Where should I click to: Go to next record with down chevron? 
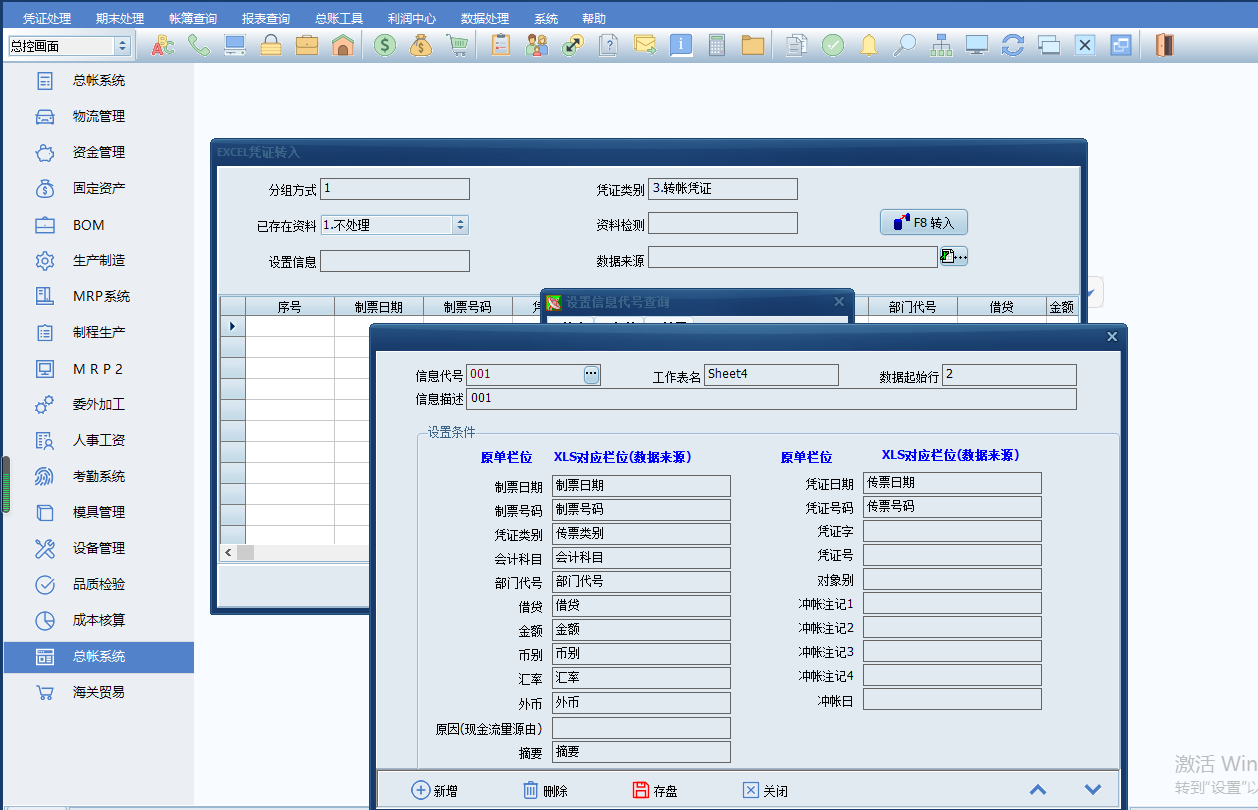click(1093, 790)
